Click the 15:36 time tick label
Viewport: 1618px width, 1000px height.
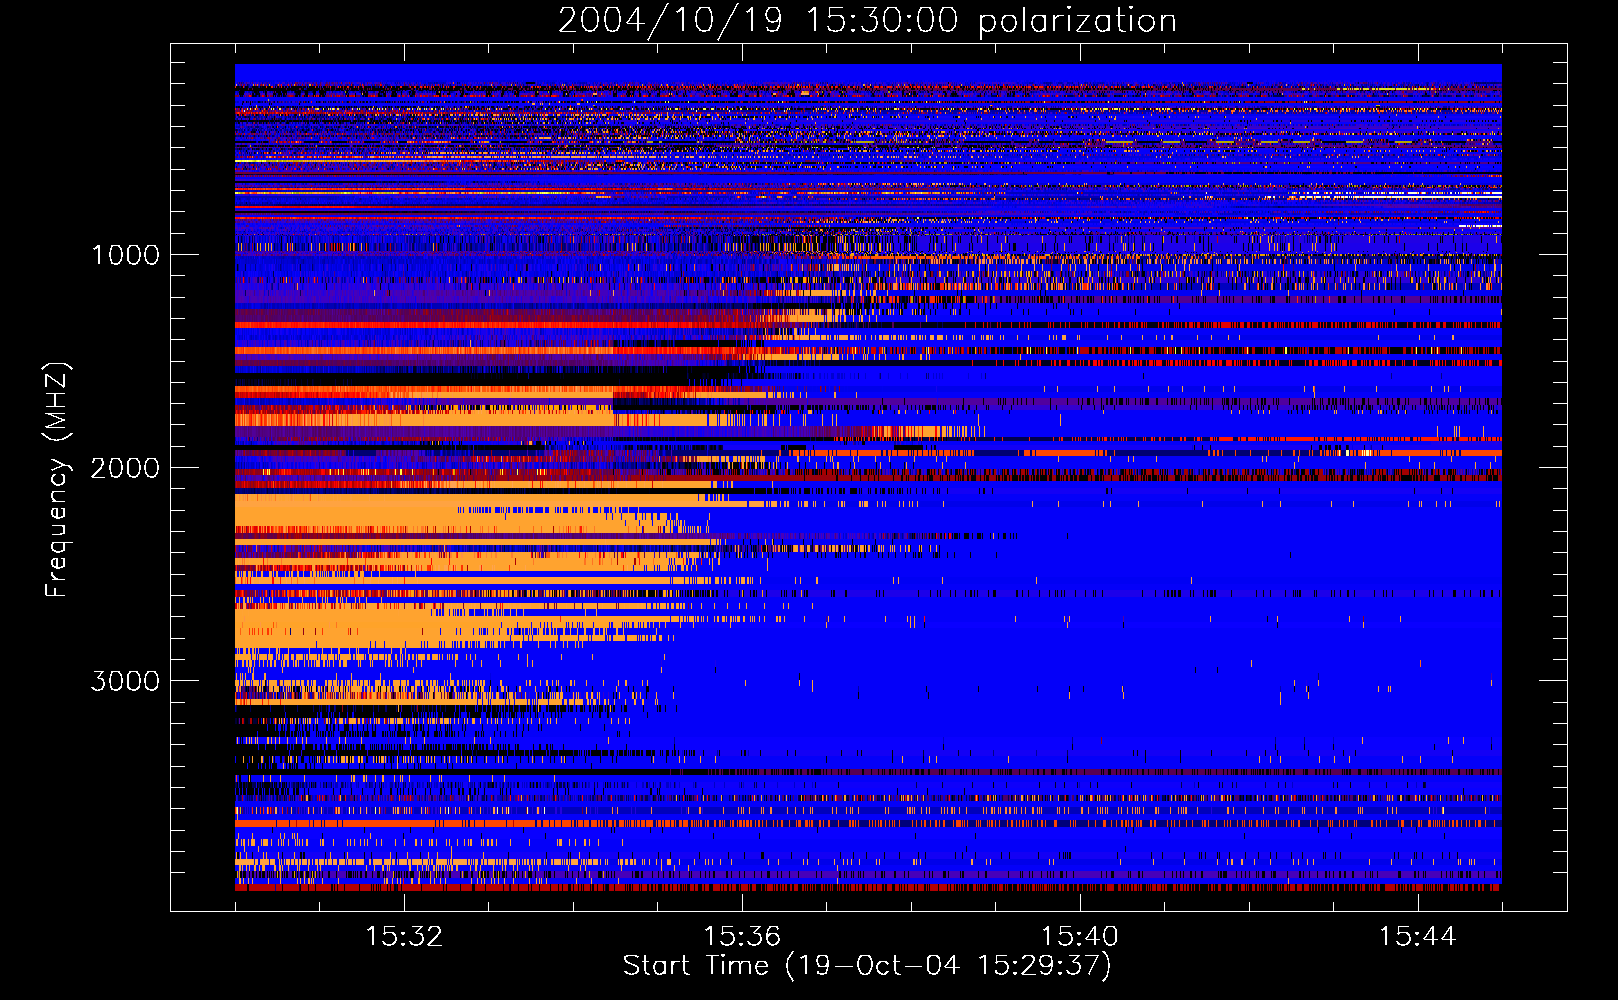(742, 937)
